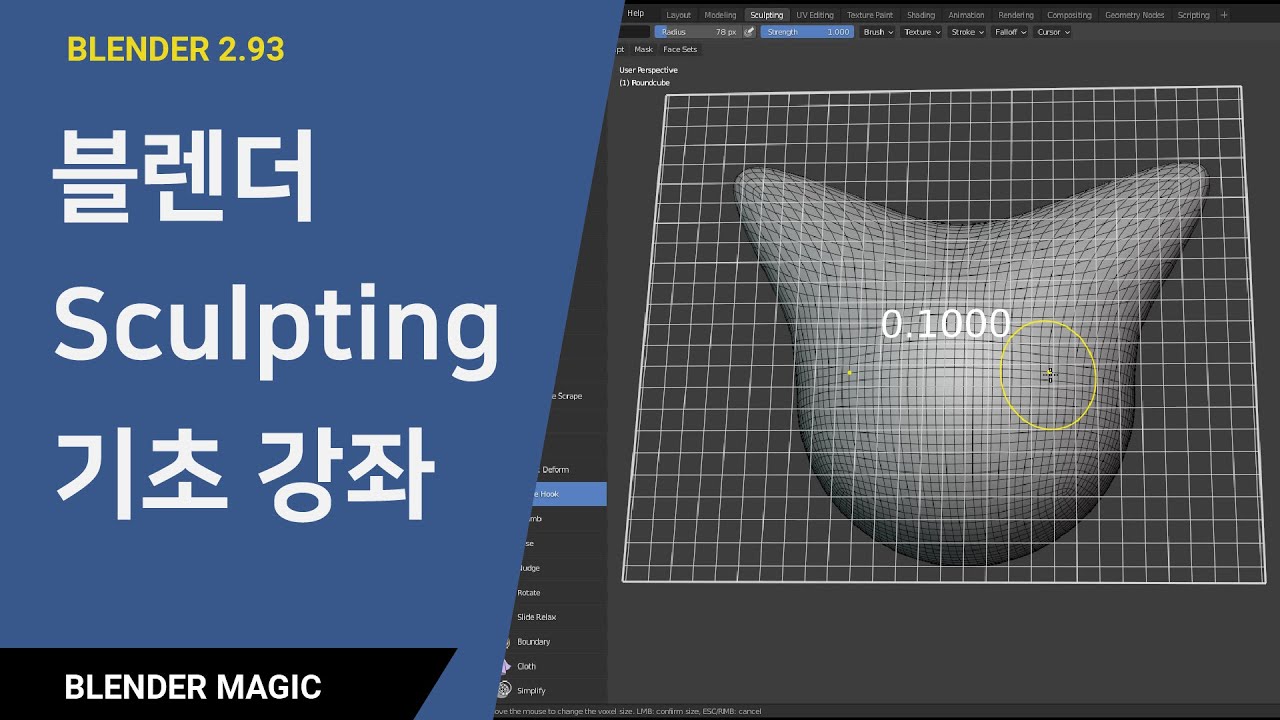
Task: Switch to the Rendering workspace tab
Action: coord(1016,15)
